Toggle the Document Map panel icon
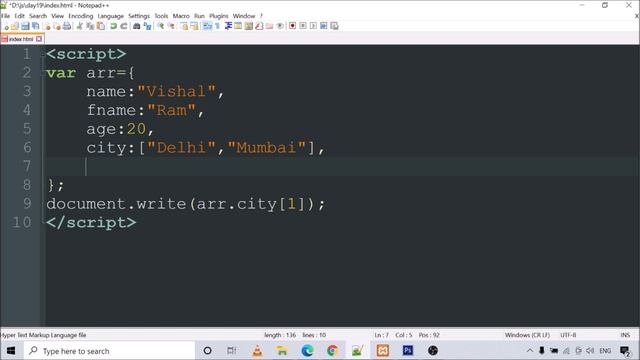 249,26
